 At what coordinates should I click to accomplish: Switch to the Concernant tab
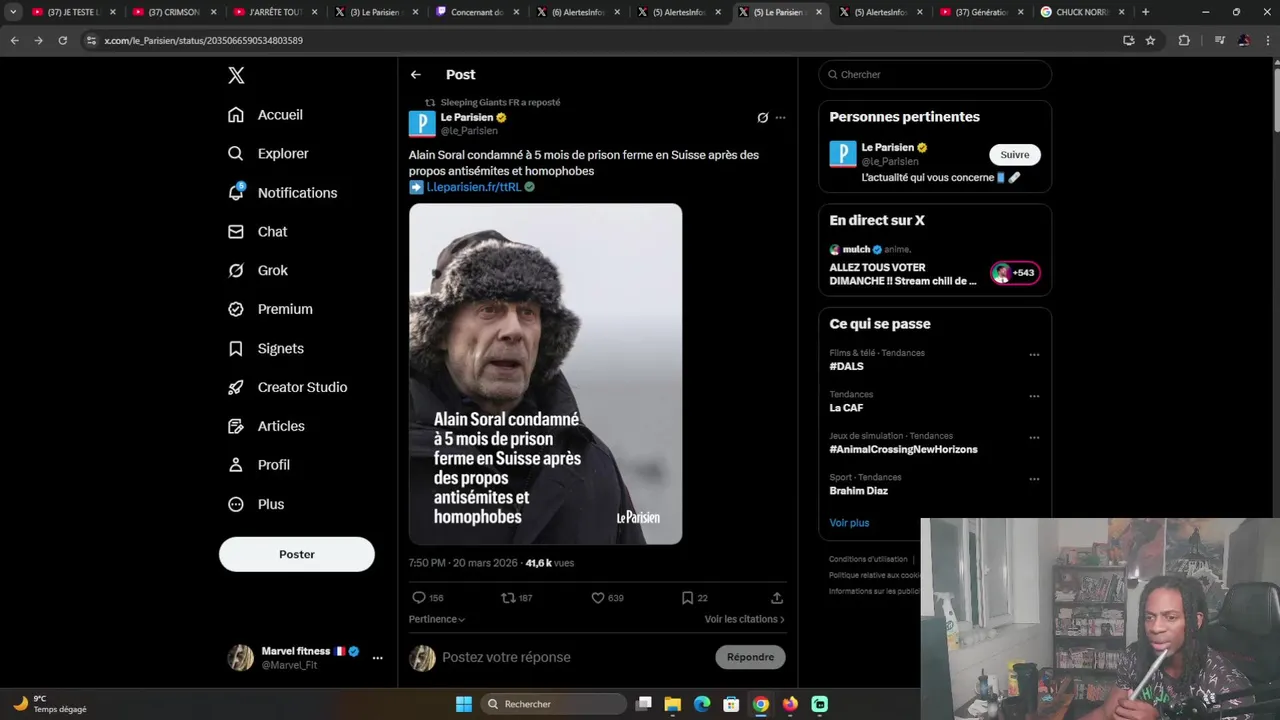478,12
